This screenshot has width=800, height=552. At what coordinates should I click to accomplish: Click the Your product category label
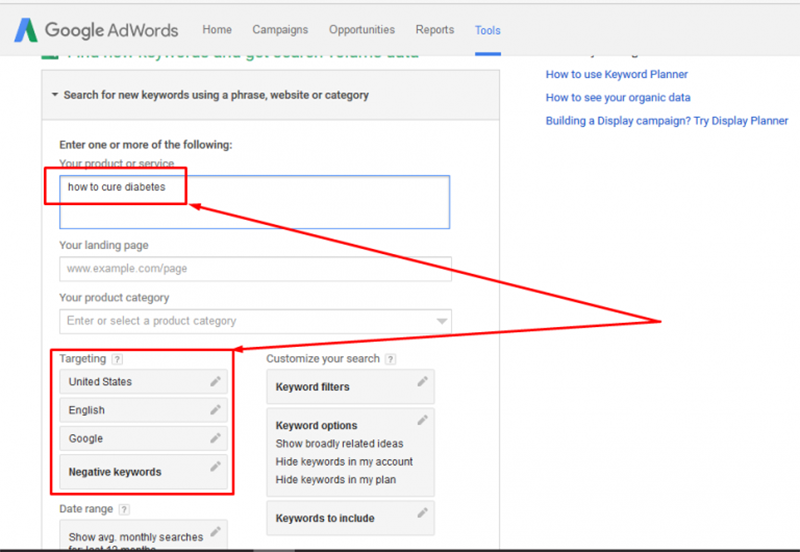pyautogui.click(x=114, y=298)
